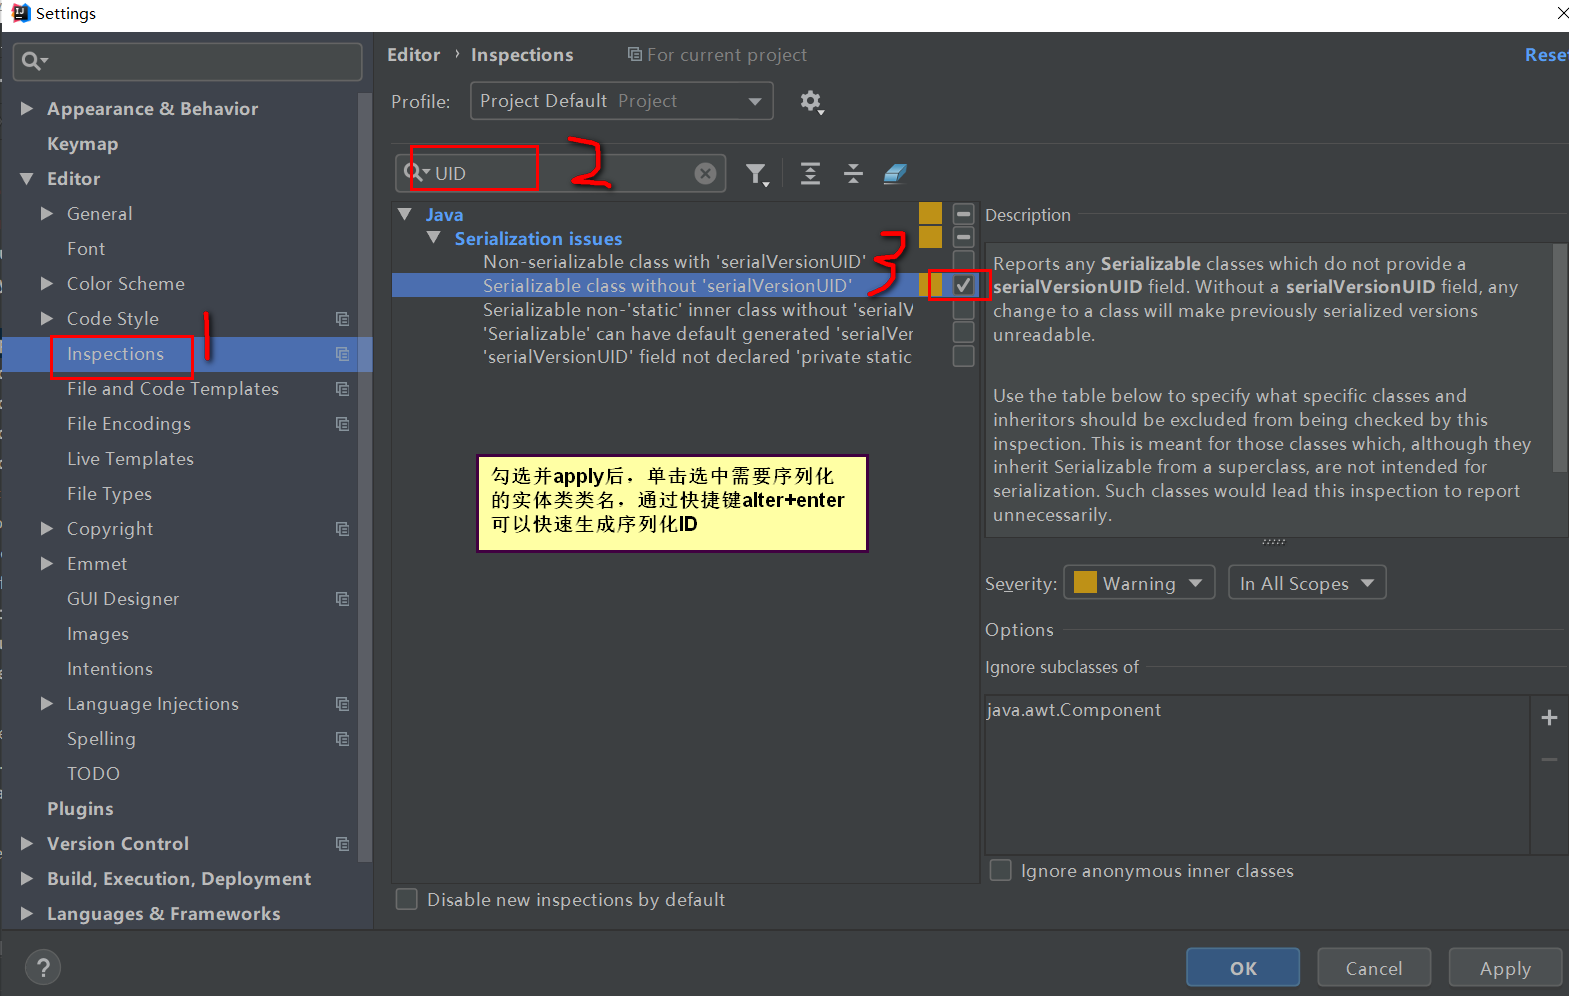Enable Serializable non-static inner class inspection checkbox
The height and width of the screenshot is (996, 1569).
point(963,310)
